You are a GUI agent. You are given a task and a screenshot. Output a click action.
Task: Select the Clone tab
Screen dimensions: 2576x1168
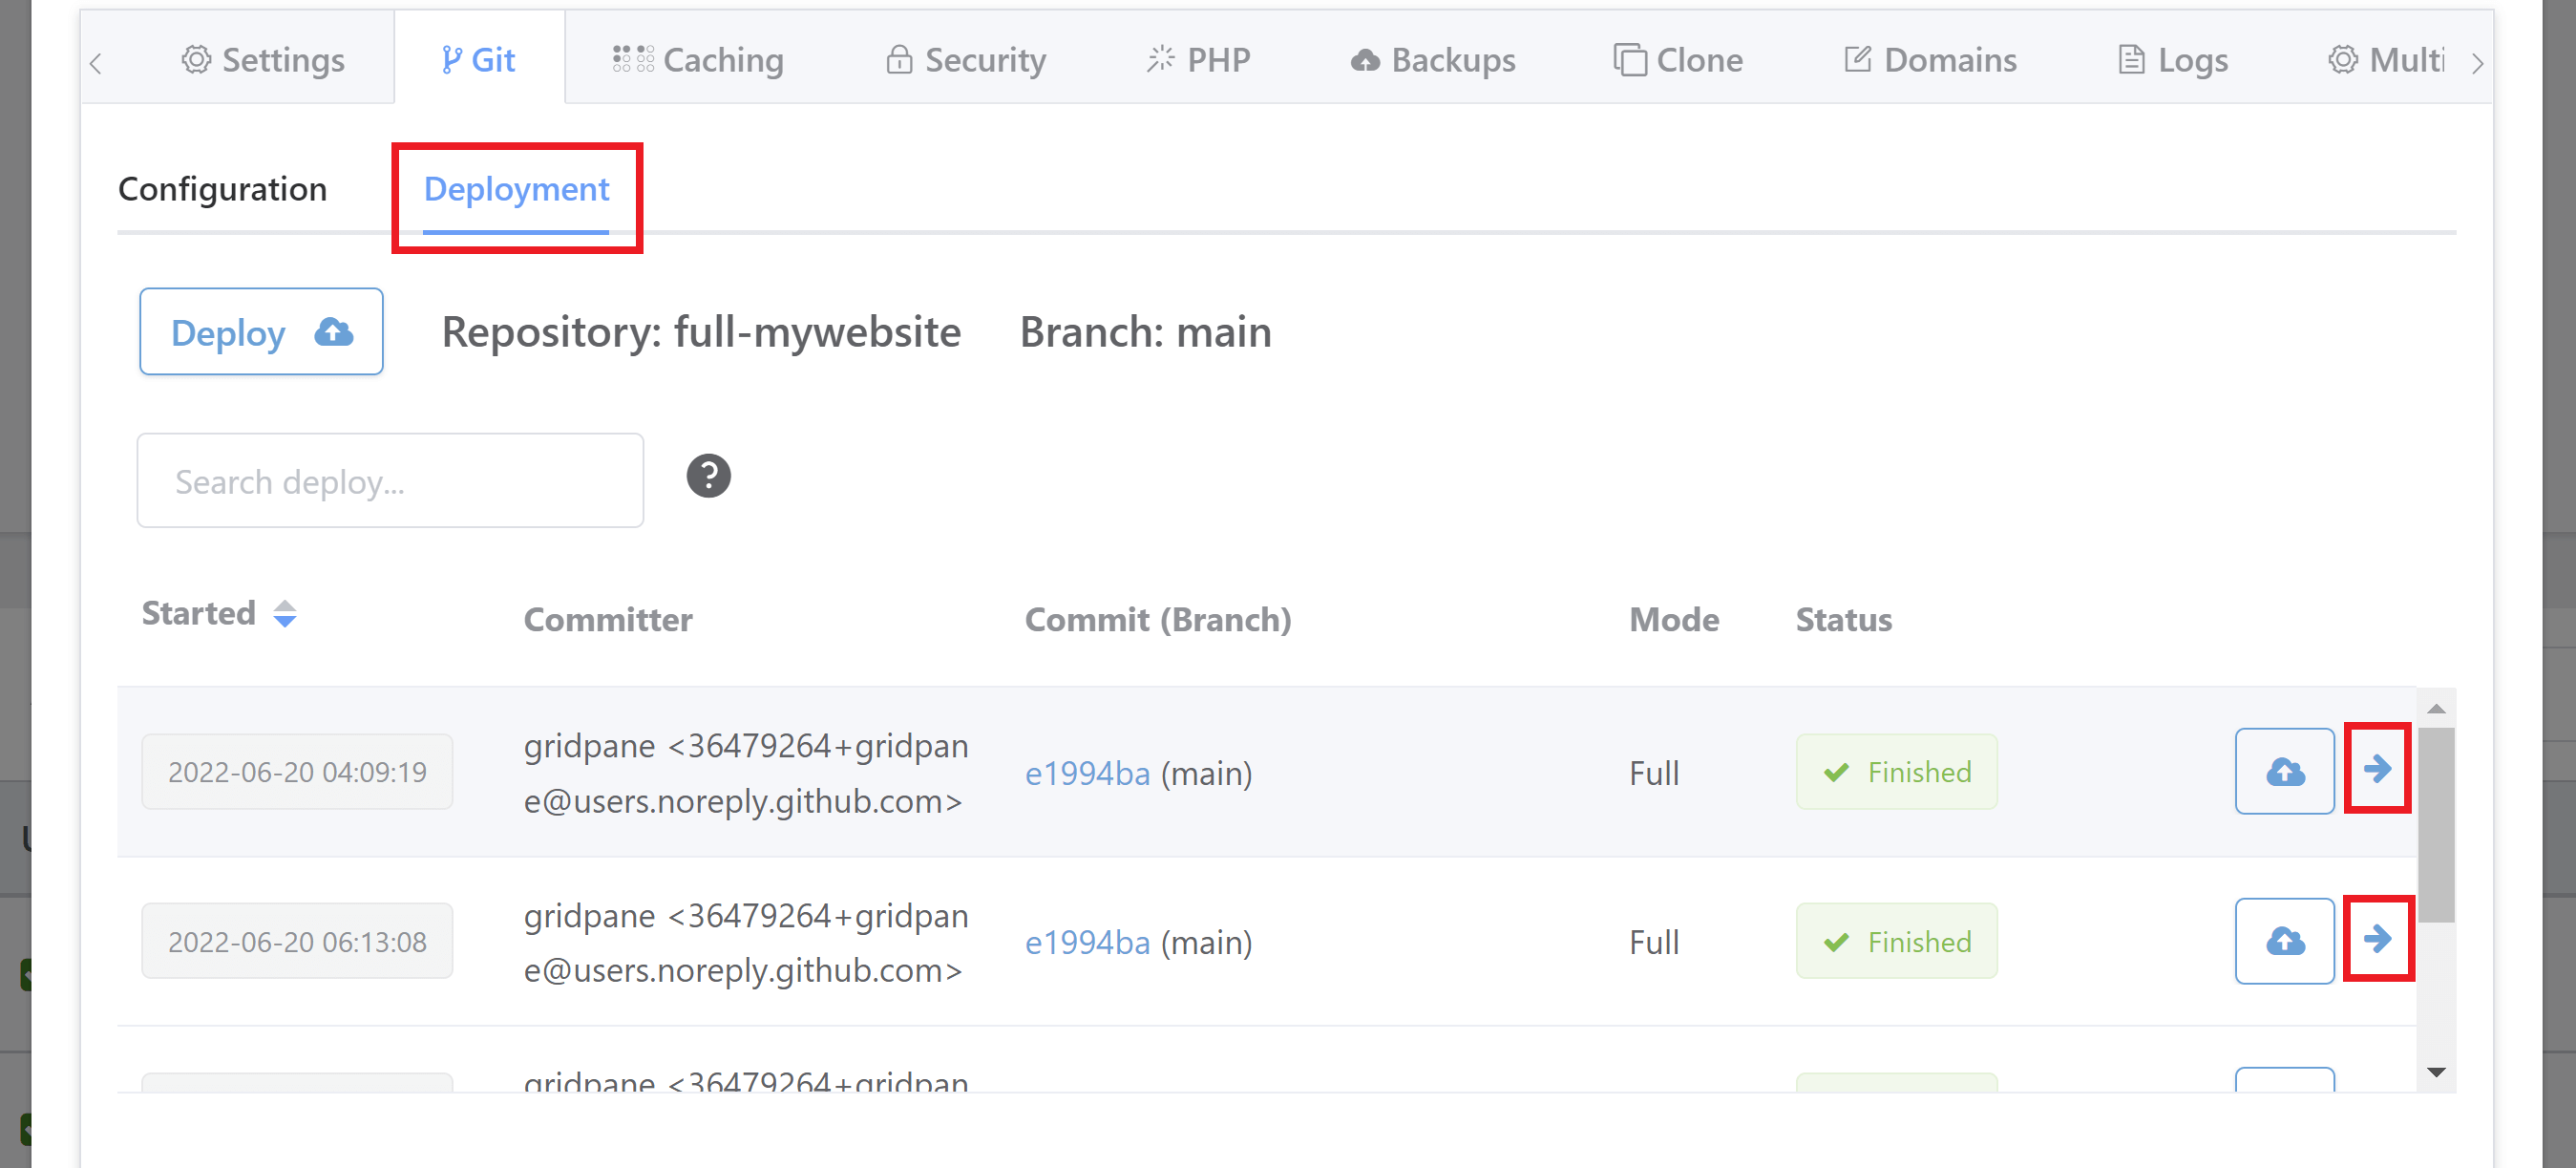tap(1678, 60)
